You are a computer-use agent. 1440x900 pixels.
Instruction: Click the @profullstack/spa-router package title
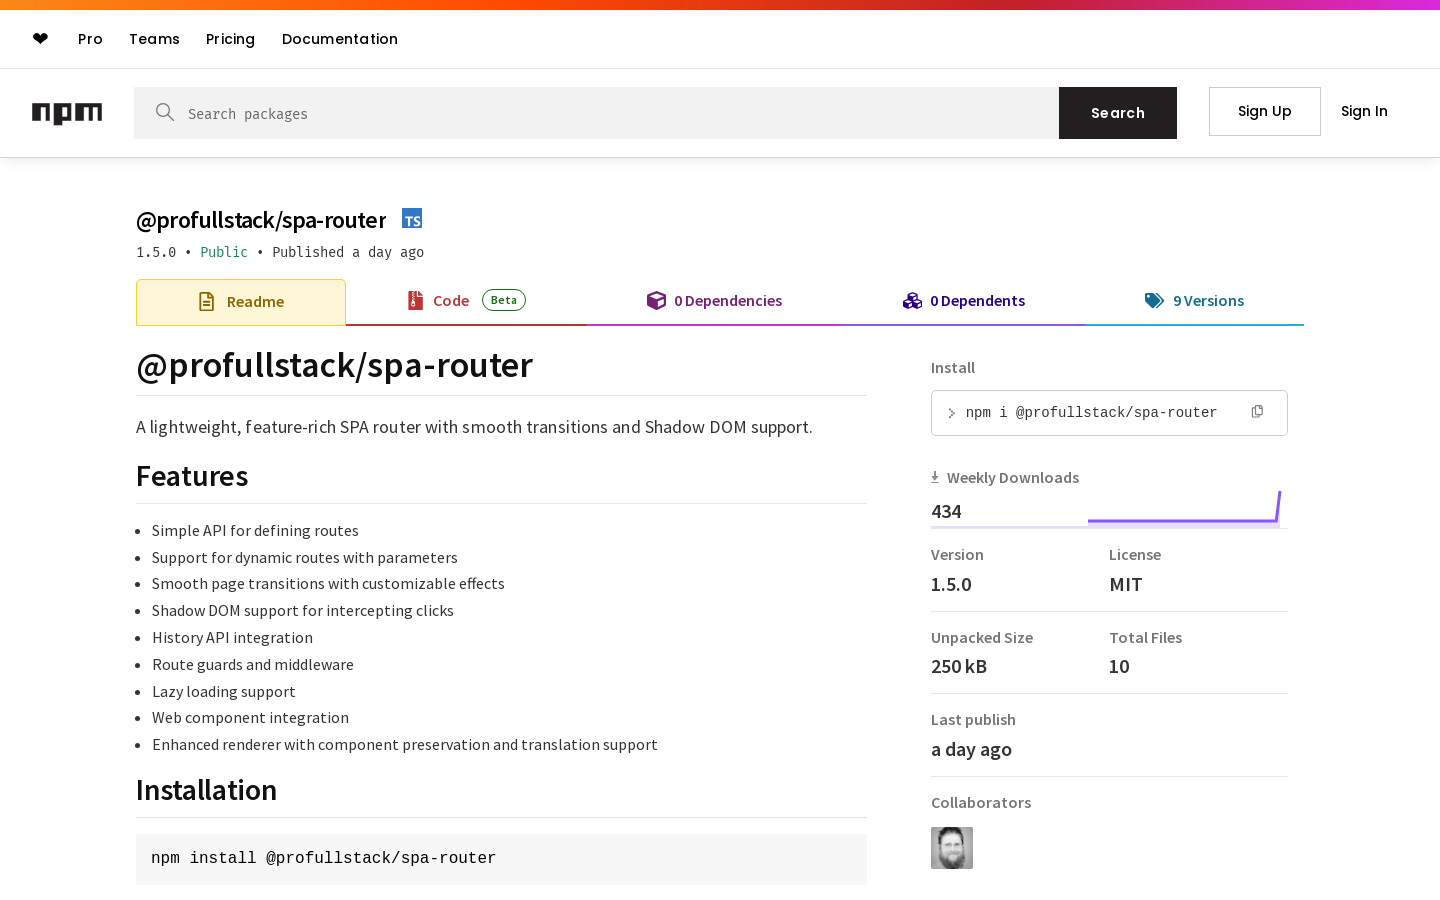[261, 220]
